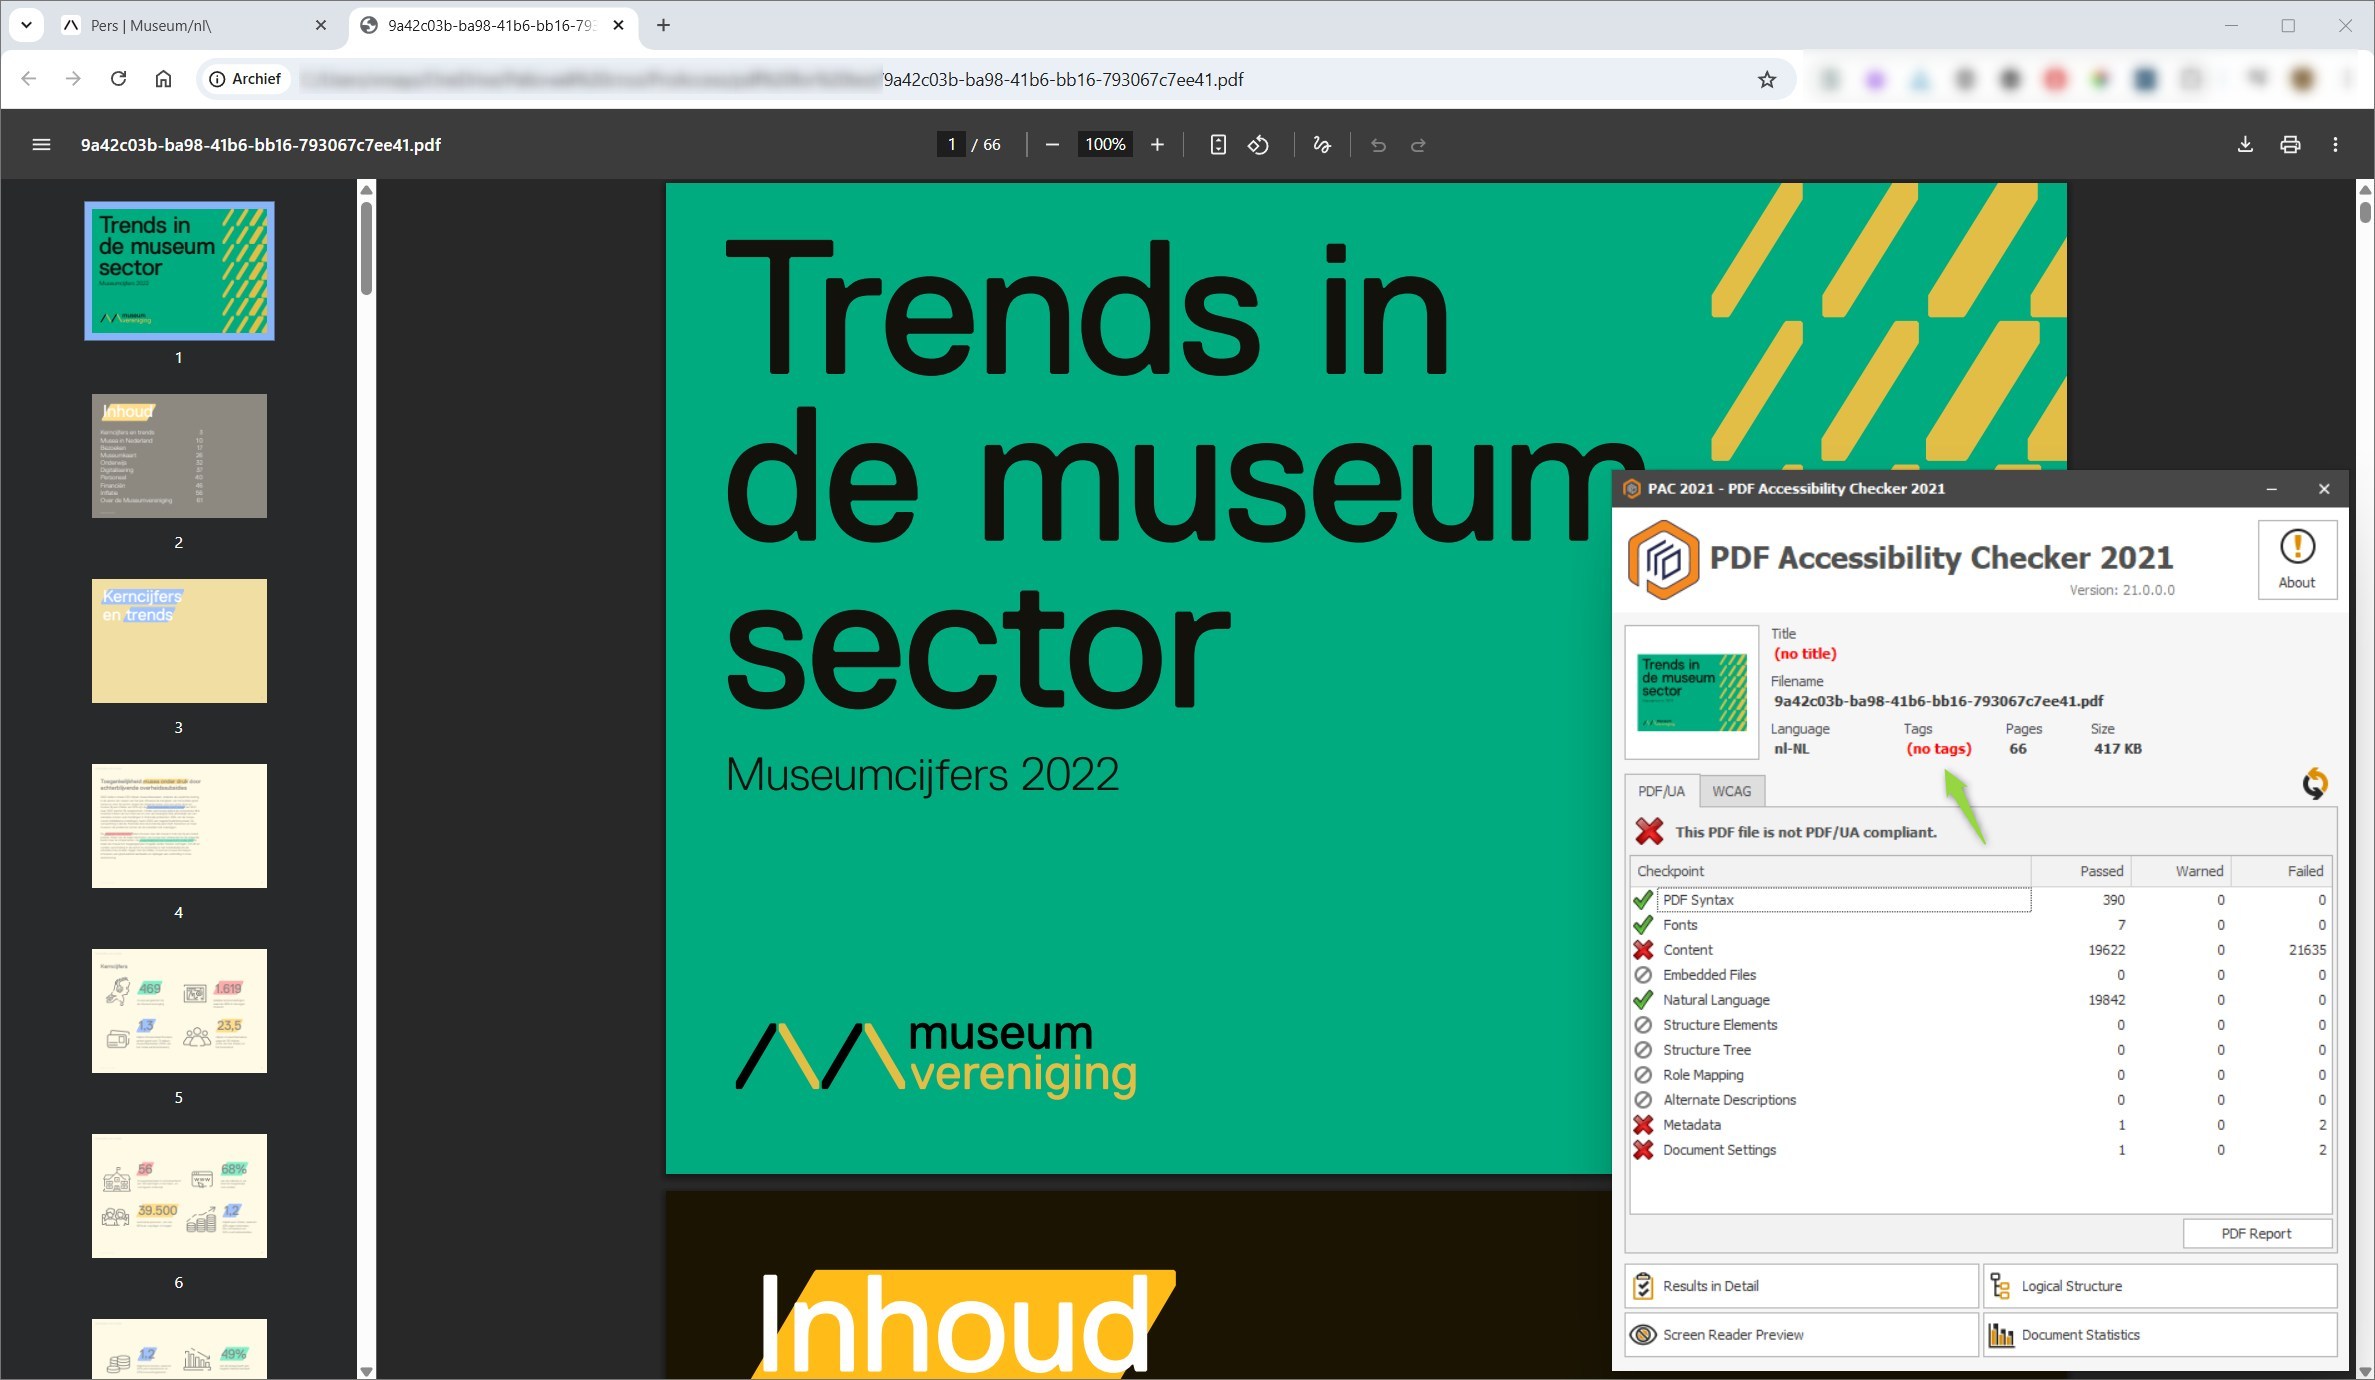Open the tab search dropdown
The height and width of the screenshot is (1380, 2375).
26,25
